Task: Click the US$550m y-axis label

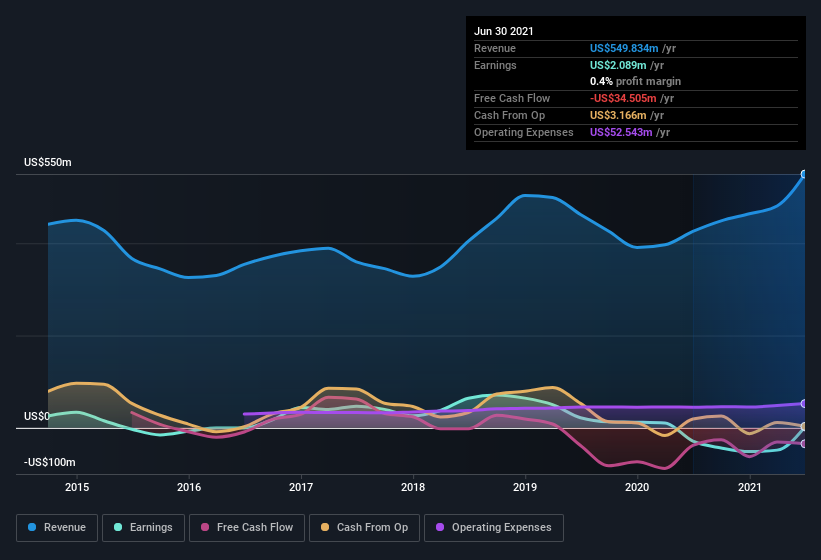Action: [48, 162]
